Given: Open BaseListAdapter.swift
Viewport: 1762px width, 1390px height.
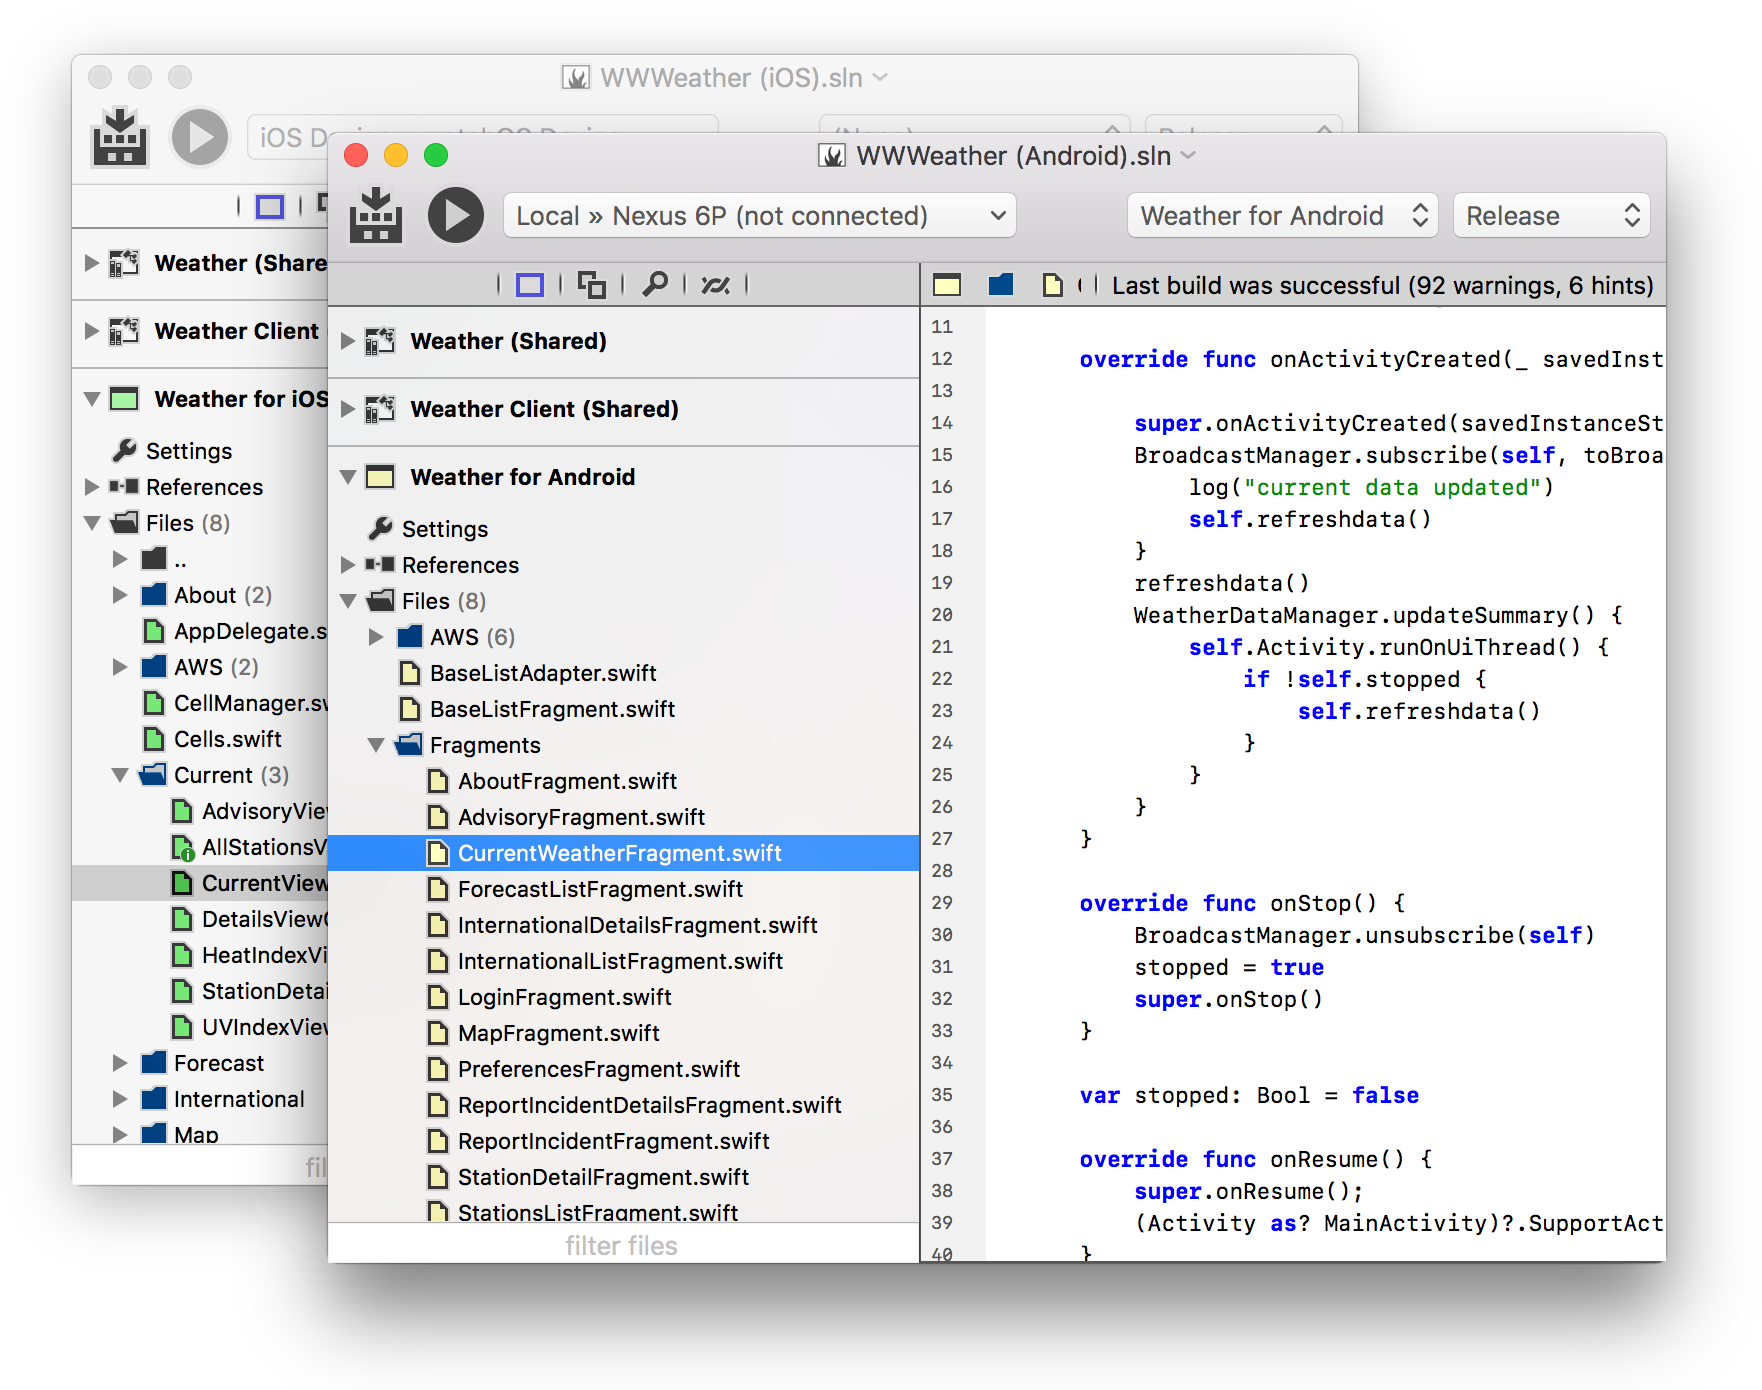Looking at the screenshot, I should click(x=543, y=673).
